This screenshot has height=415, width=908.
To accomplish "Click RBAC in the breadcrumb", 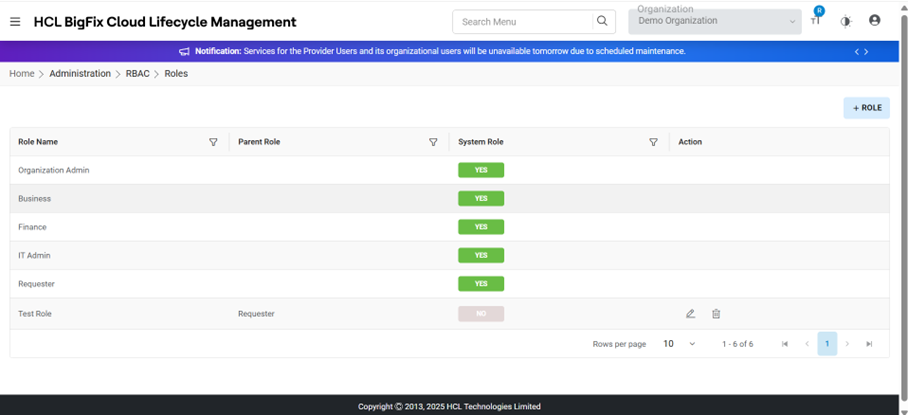I will [x=138, y=74].
